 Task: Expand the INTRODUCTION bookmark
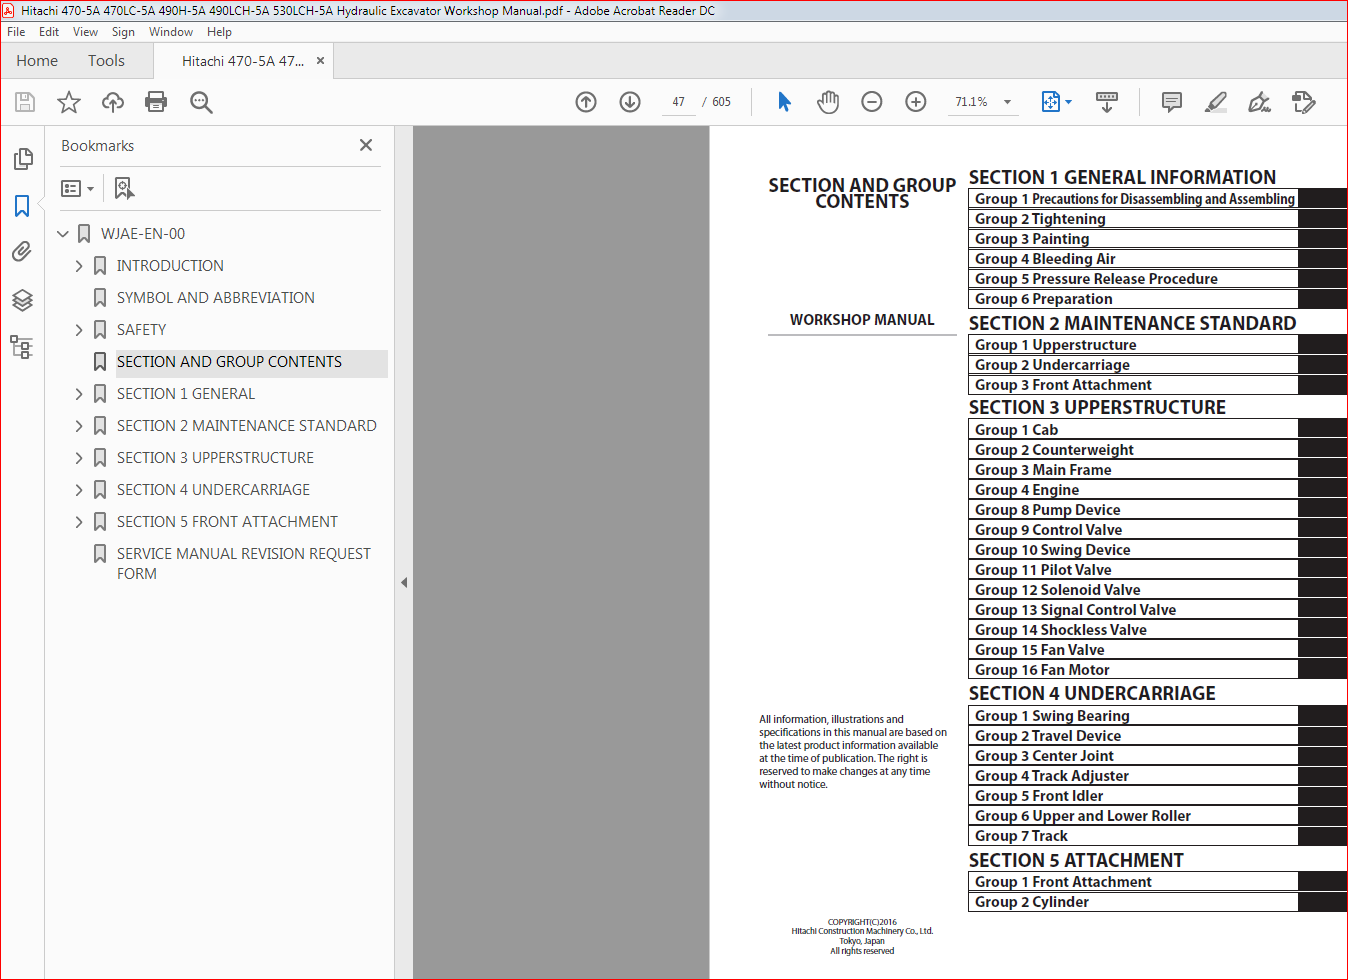coord(79,266)
